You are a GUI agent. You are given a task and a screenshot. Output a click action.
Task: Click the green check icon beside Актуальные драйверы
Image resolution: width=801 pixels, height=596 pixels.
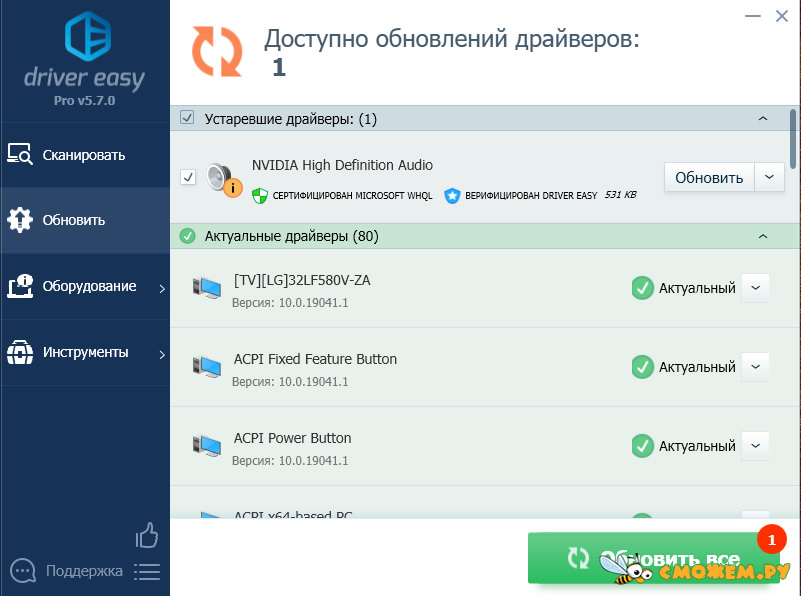tap(187, 236)
